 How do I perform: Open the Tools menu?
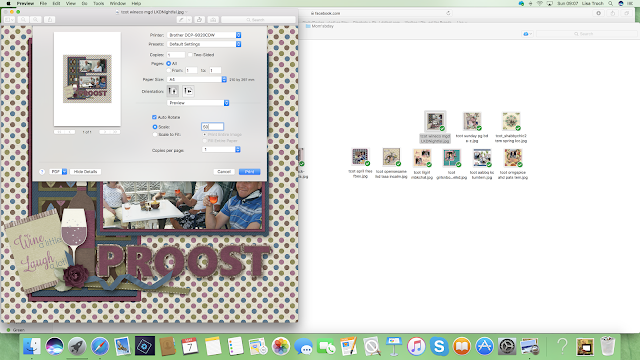coord(99,3)
